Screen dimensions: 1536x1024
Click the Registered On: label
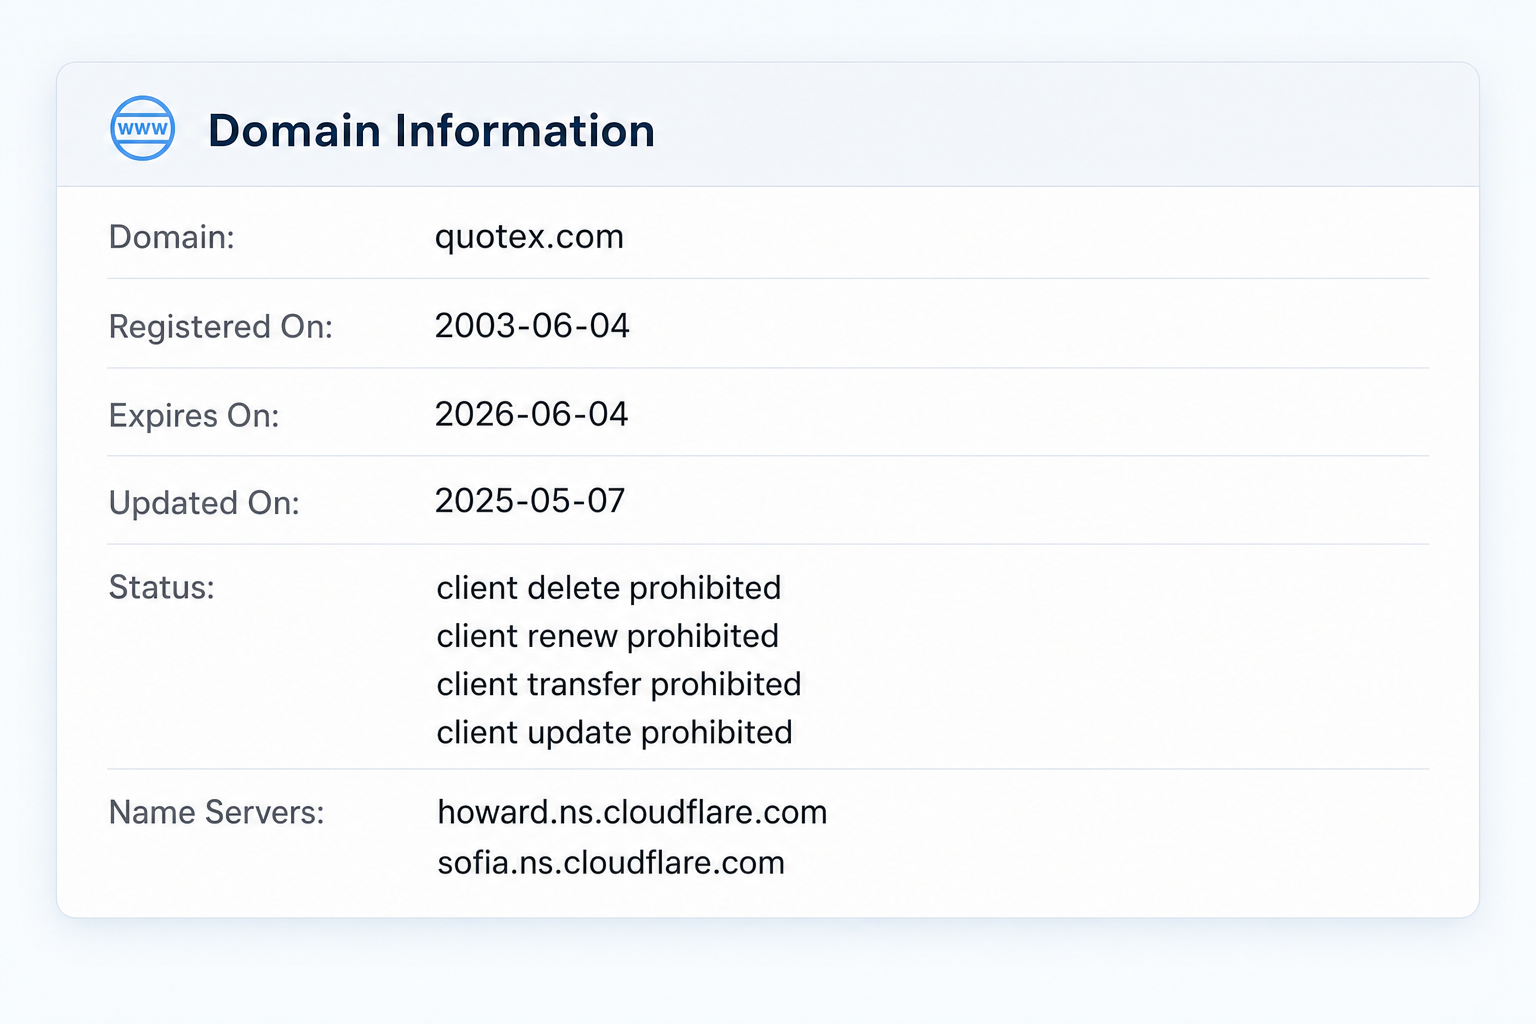click(x=220, y=327)
